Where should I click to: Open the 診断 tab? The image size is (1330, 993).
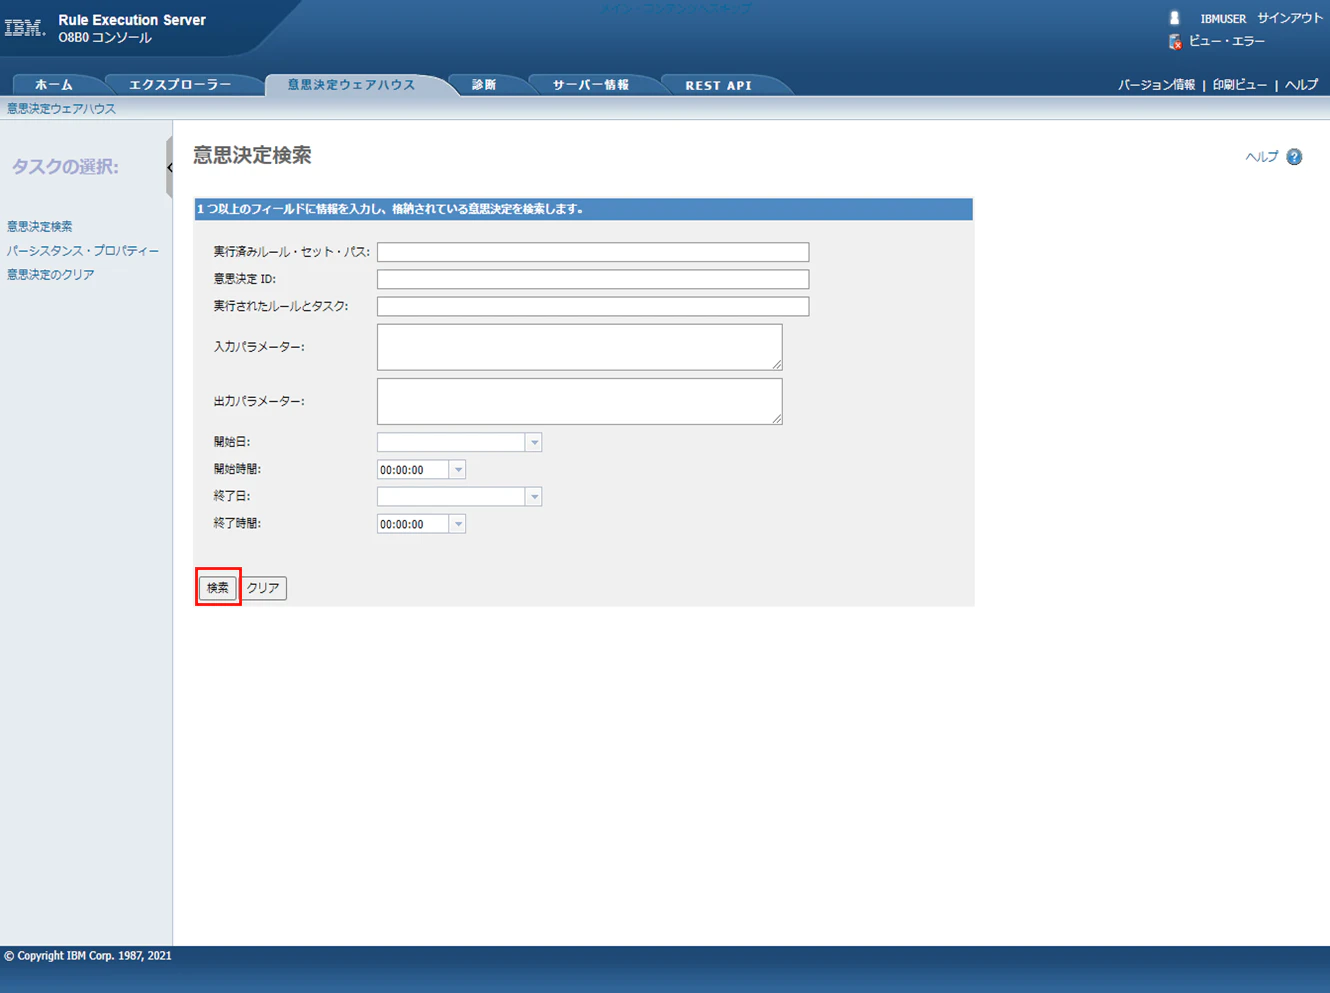[x=484, y=85]
